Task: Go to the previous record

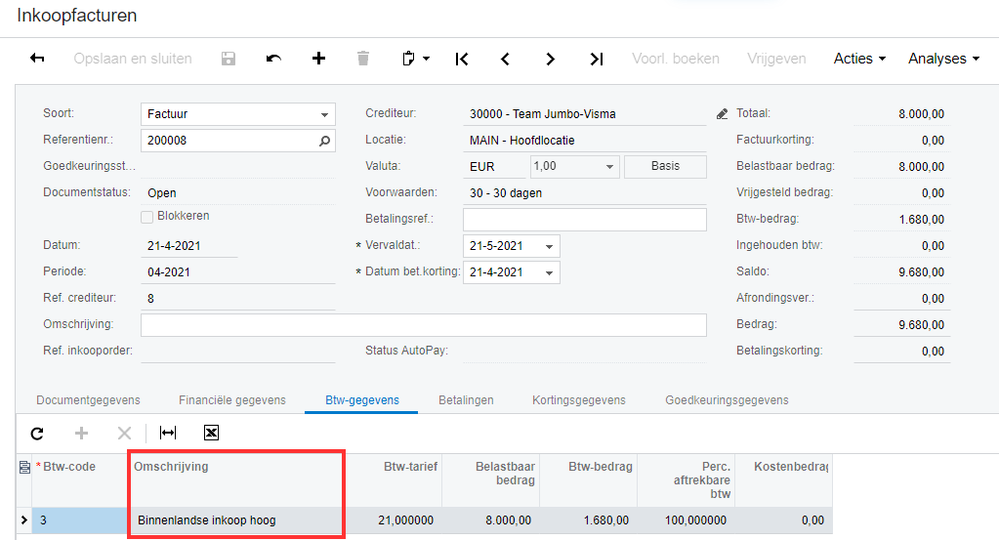Action: coord(505,59)
